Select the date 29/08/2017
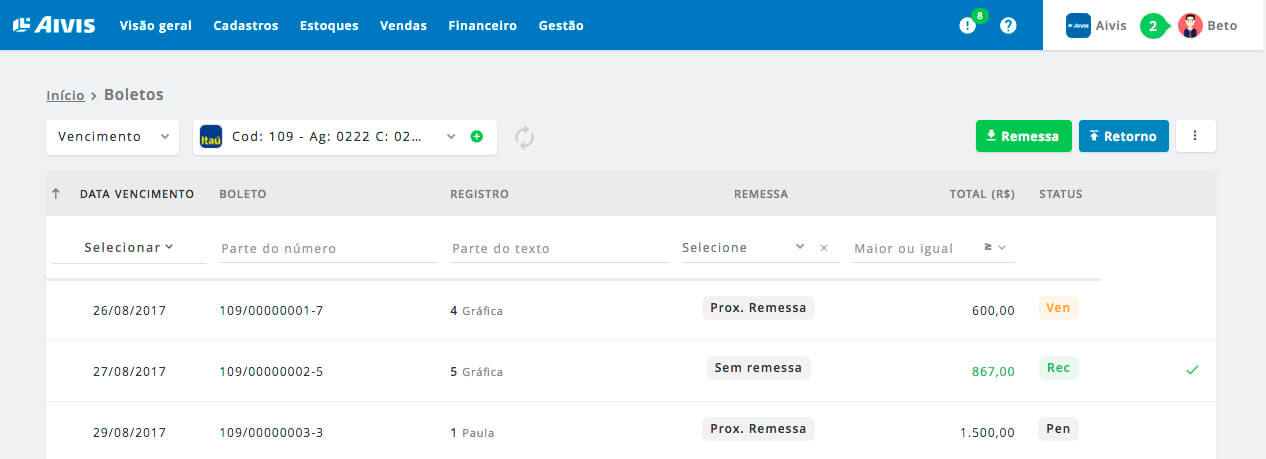1266x459 pixels. pyautogui.click(x=129, y=433)
